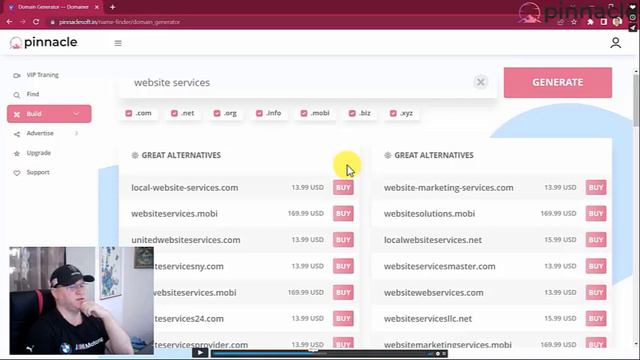Buy unitedwebsiteservices.com

[x=343, y=240]
